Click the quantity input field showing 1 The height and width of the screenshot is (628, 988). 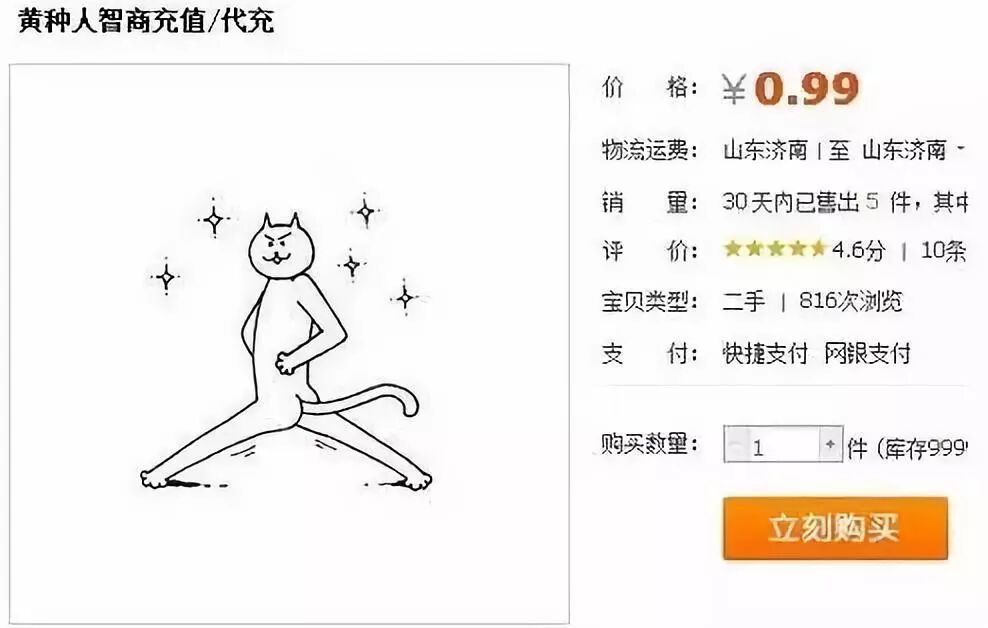pos(783,445)
